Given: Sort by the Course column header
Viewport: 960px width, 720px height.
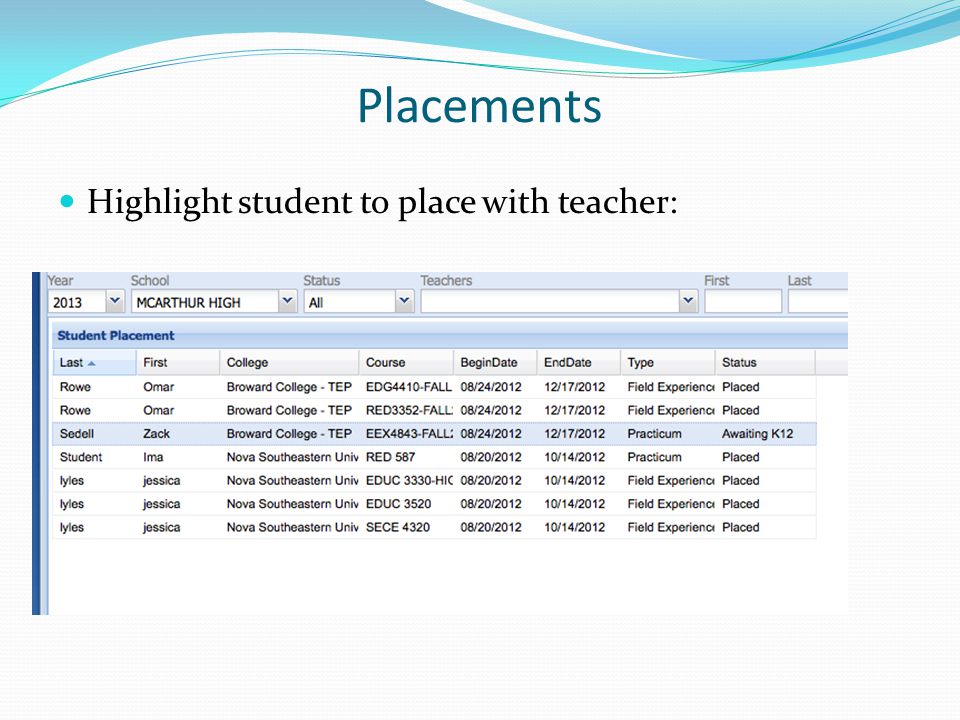Looking at the screenshot, I should [x=406, y=362].
